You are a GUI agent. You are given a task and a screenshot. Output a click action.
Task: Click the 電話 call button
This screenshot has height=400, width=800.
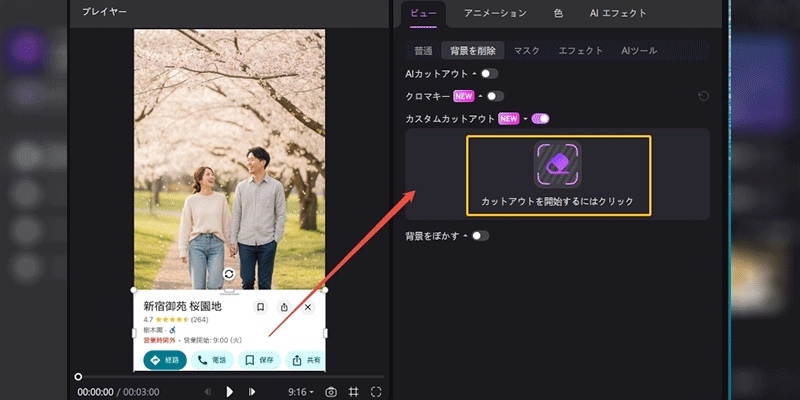[x=212, y=360]
